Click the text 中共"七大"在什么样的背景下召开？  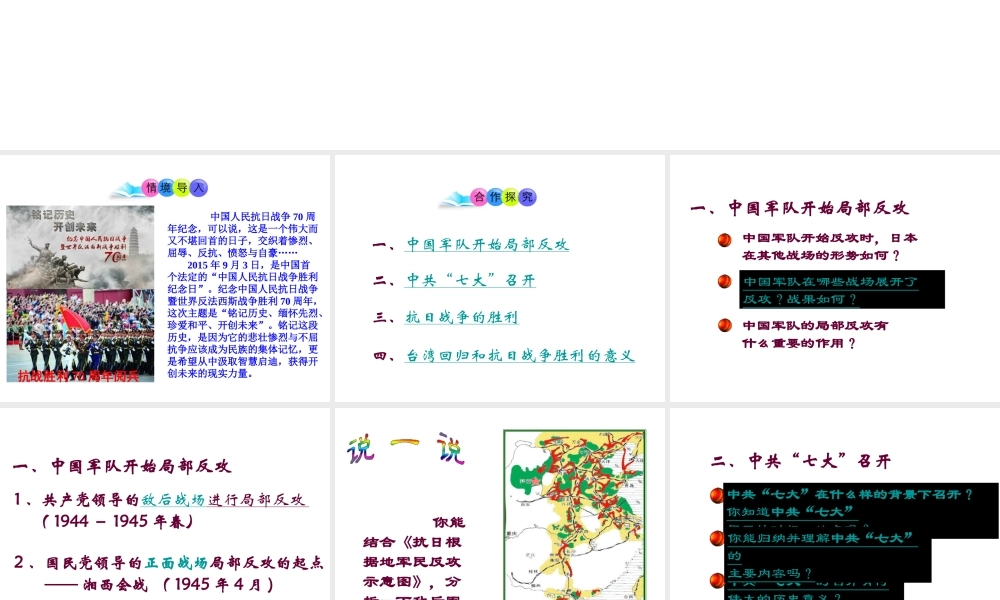(x=850, y=494)
